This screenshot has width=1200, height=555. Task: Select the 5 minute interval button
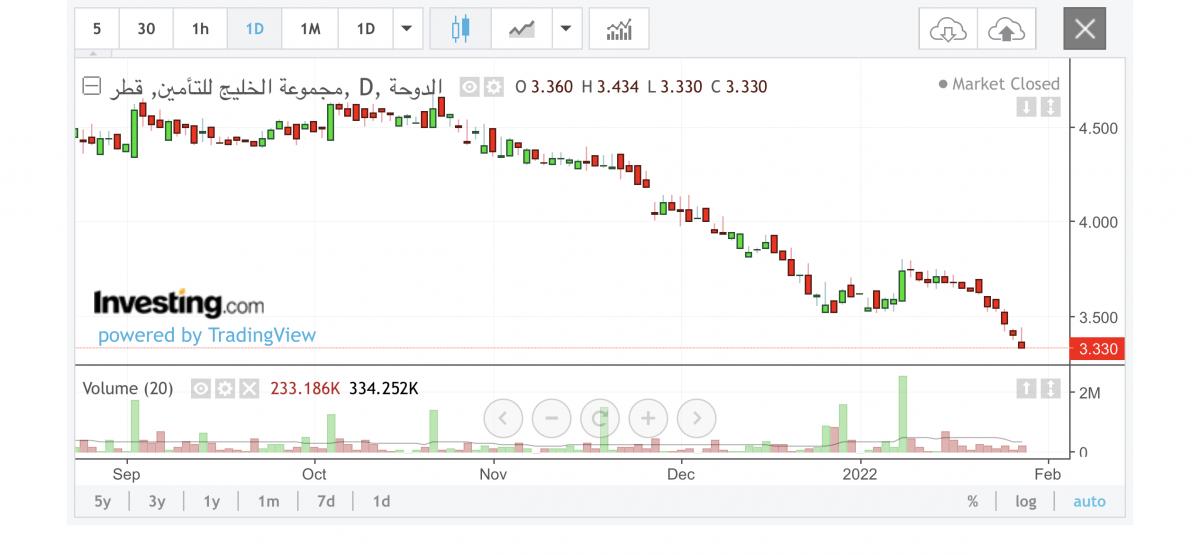pos(97,29)
